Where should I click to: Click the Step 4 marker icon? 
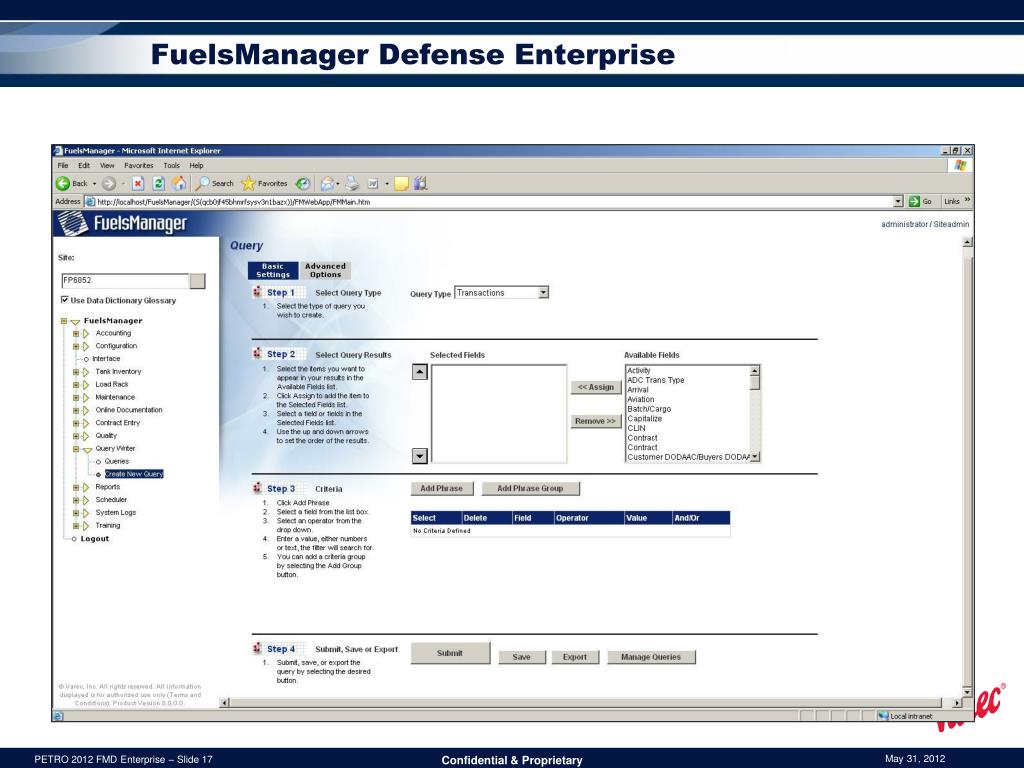click(257, 648)
